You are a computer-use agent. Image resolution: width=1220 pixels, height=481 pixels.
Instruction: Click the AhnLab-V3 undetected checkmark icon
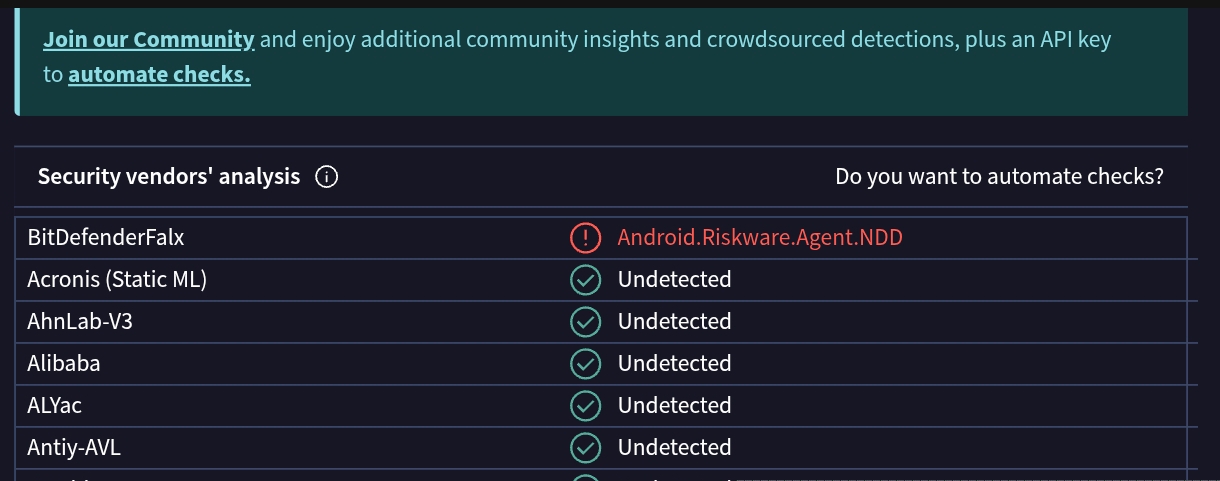pyautogui.click(x=585, y=322)
